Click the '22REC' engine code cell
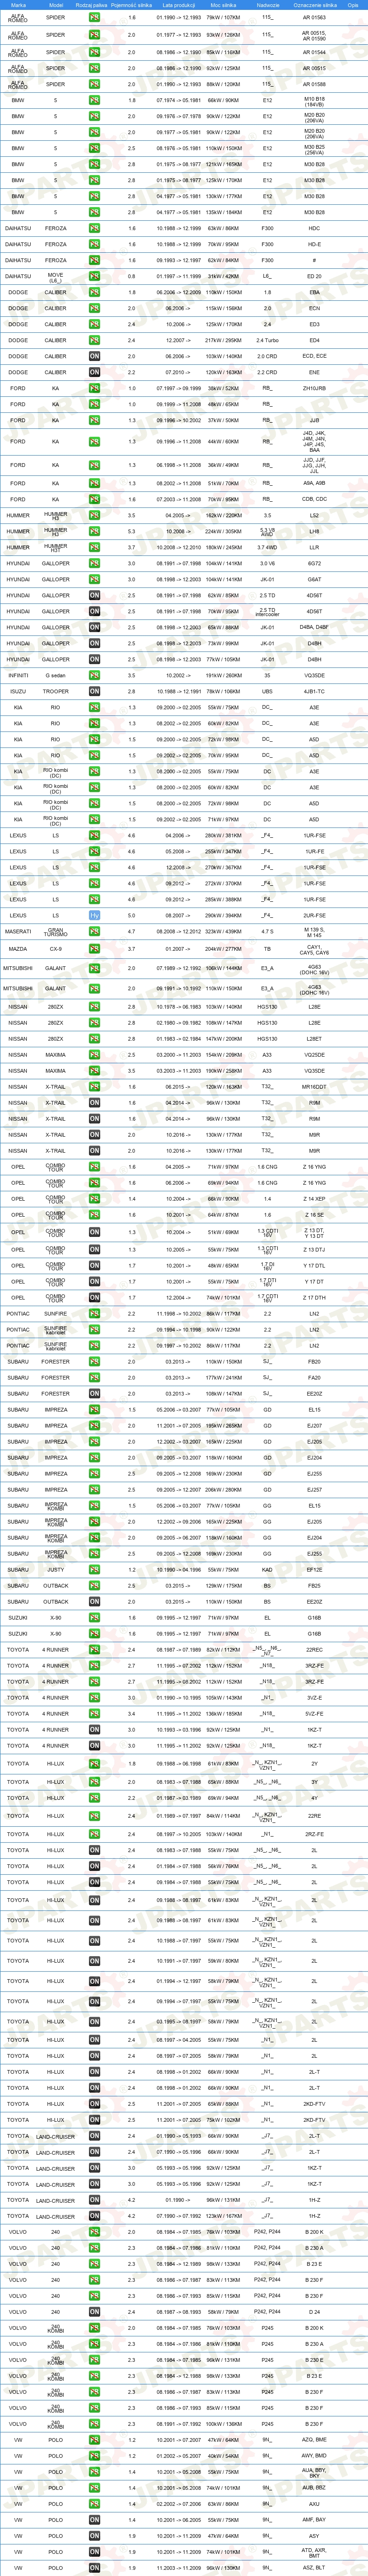Screen dimensions: 368x2576 [x=314, y=1650]
